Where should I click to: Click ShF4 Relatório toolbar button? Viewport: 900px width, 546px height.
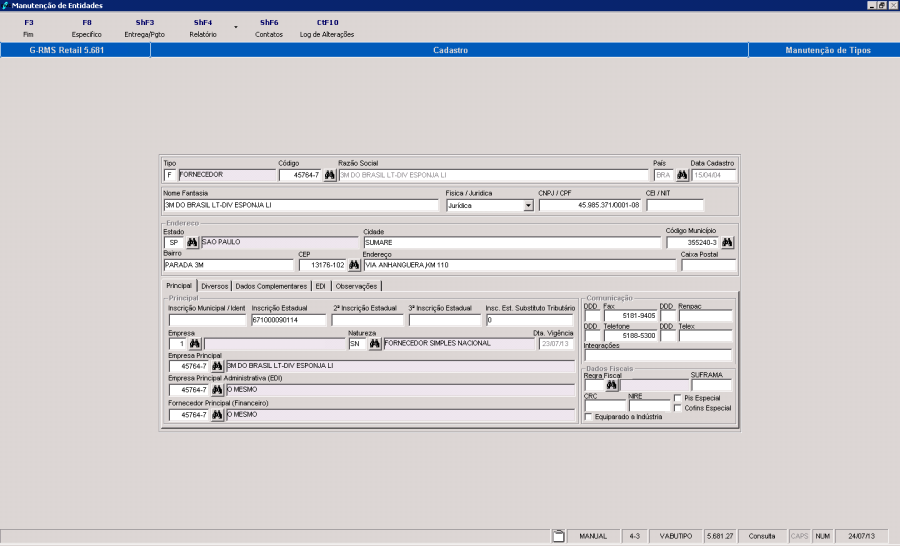(x=203, y=28)
